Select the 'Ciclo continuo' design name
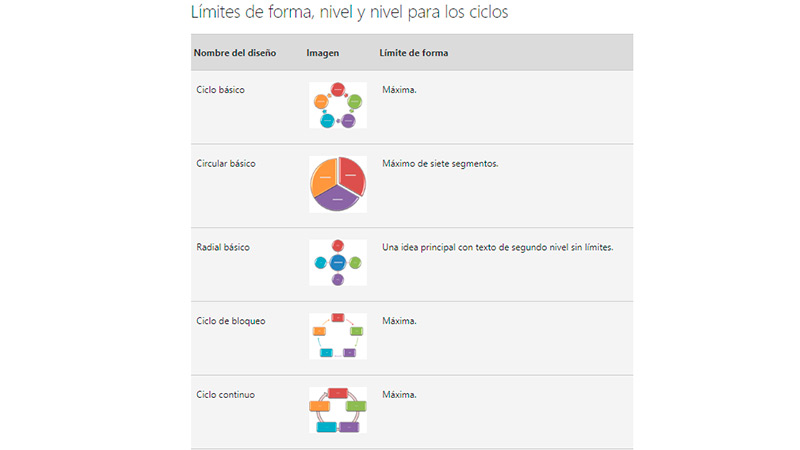800x450 pixels. pyautogui.click(x=226, y=395)
